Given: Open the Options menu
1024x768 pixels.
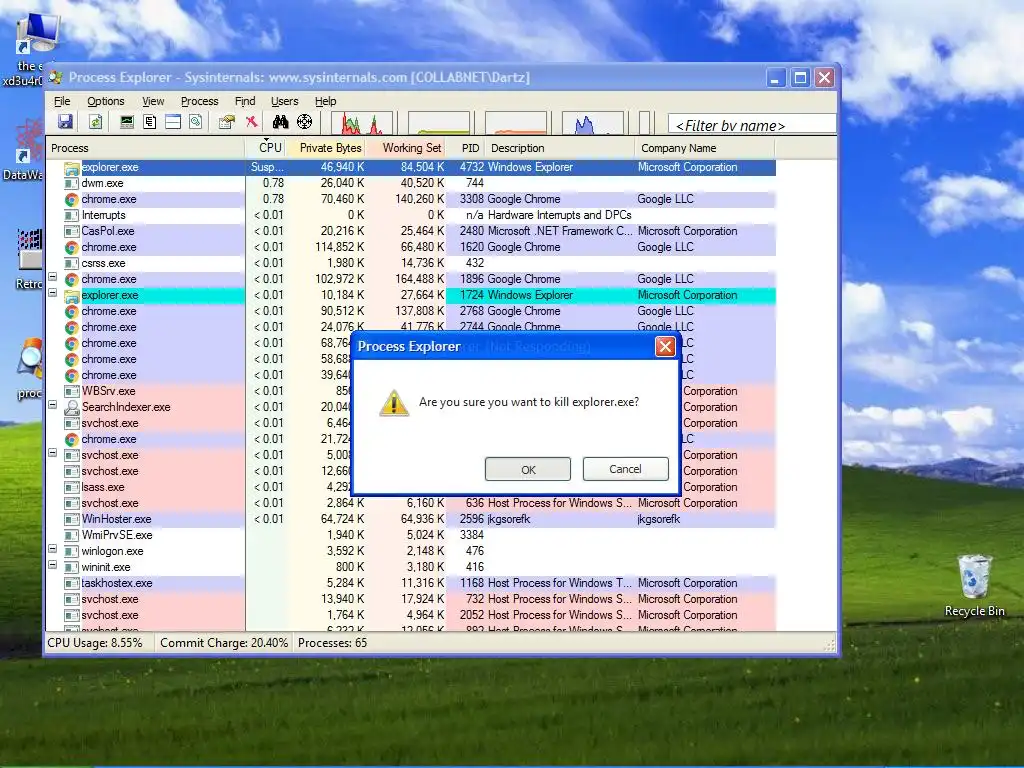Looking at the screenshot, I should coord(106,101).
